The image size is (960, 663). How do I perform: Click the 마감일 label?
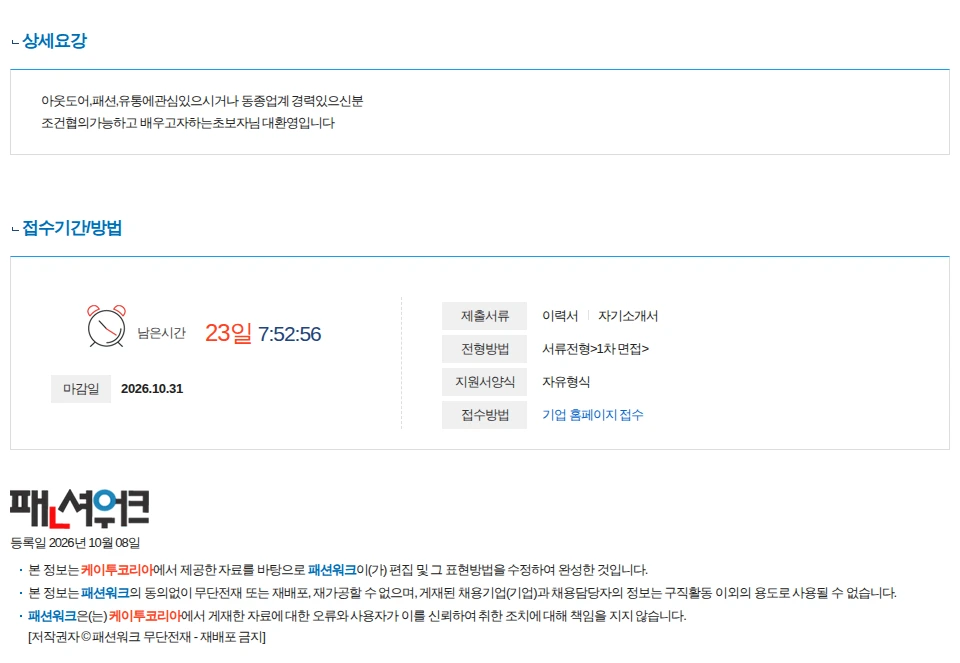(81, 389)
